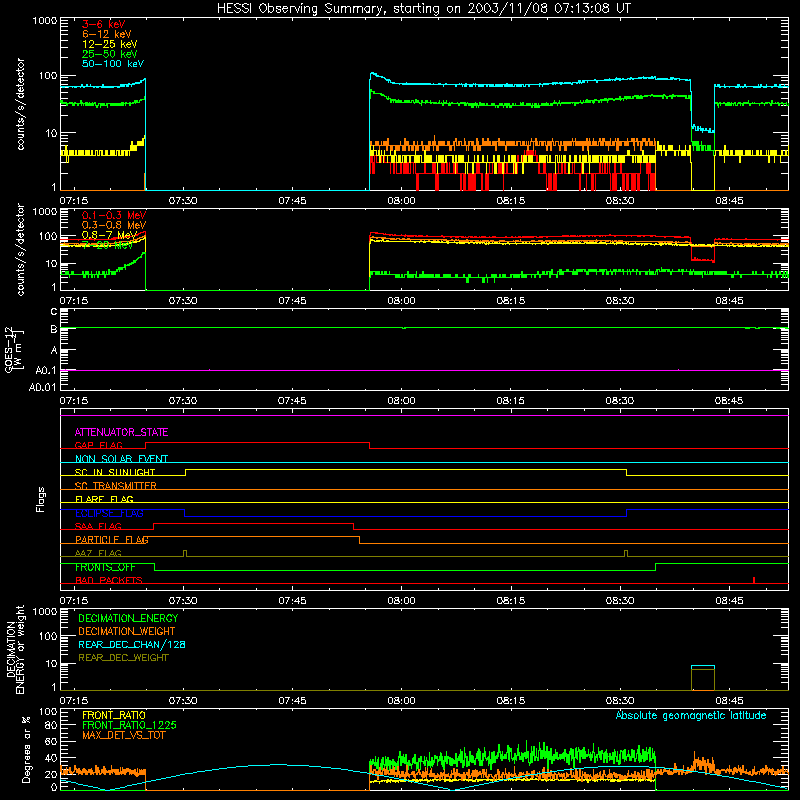Screen dimensions: 800x800
Task: Click the FLARE_FLAG label
Action: pyautogui.click(x=104, y=499)
